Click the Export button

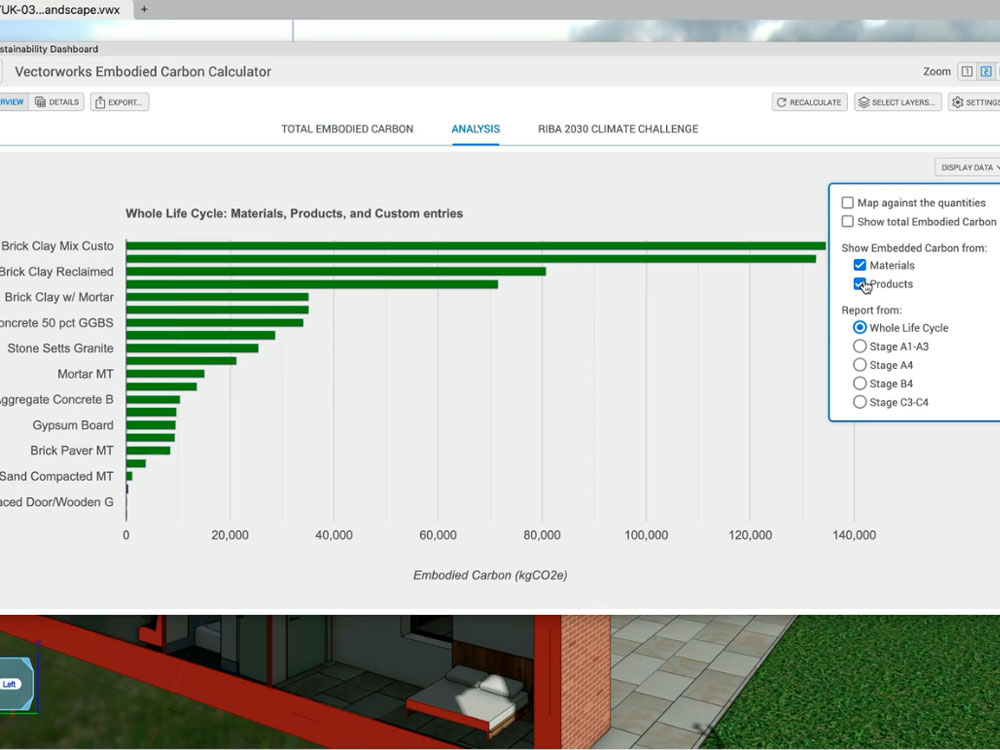(119, 102)
